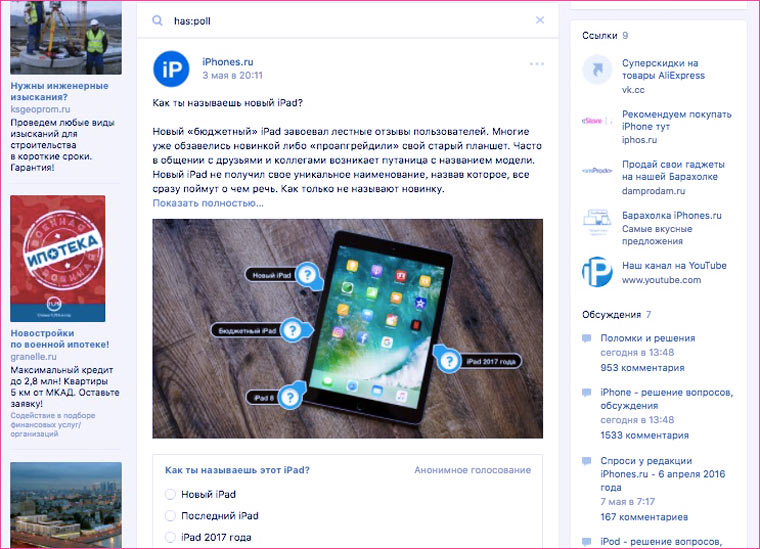Click the AliExpress link arrow icon
The image size is (760, 549).
click(x=597, y=70)
